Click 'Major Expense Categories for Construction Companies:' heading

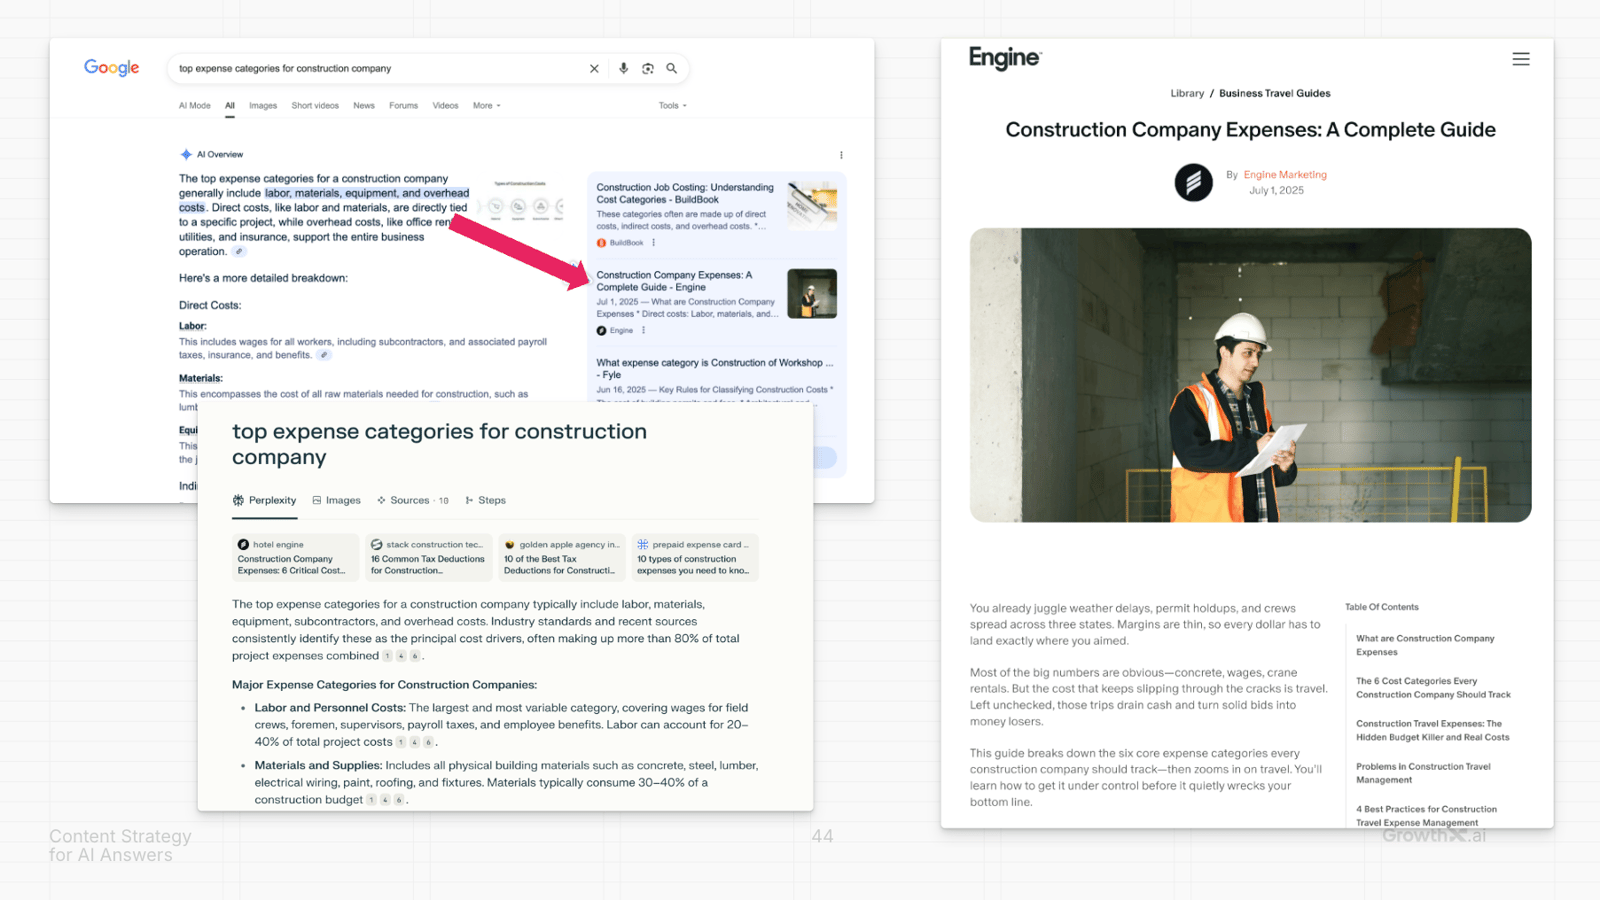[384, 685]
